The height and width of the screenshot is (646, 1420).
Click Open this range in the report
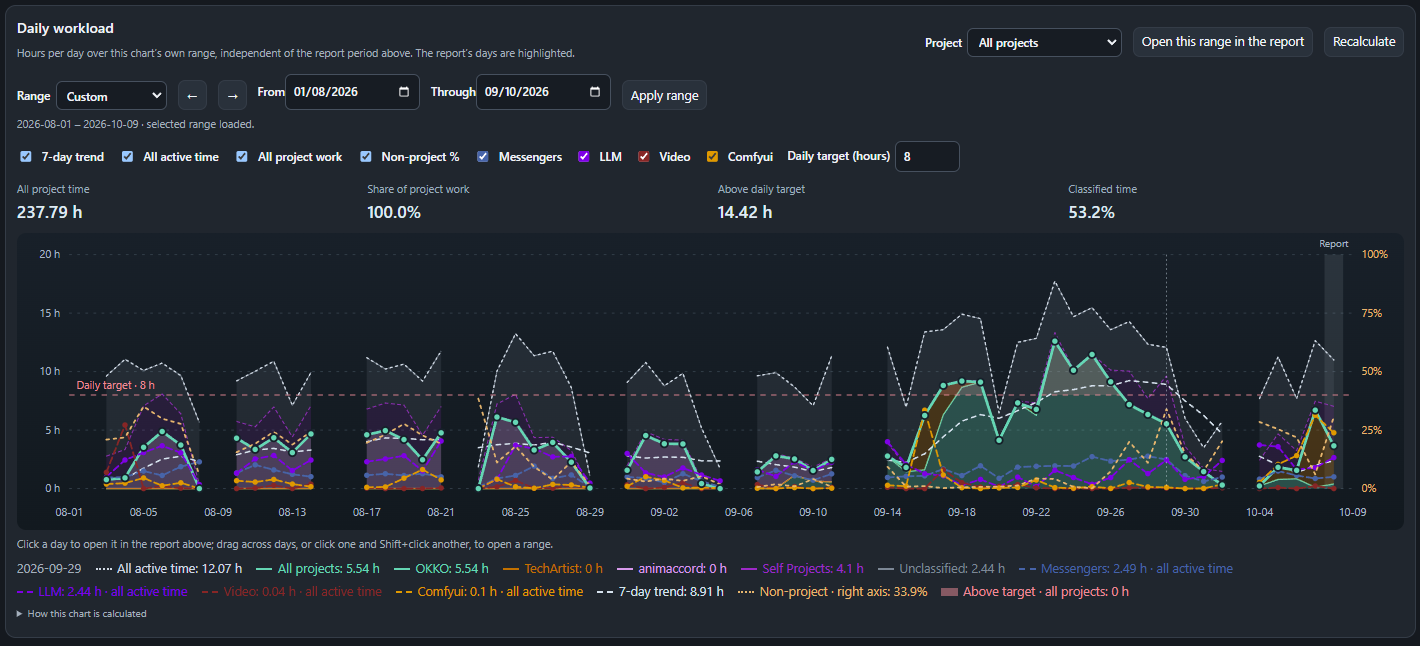[1222, 42]
